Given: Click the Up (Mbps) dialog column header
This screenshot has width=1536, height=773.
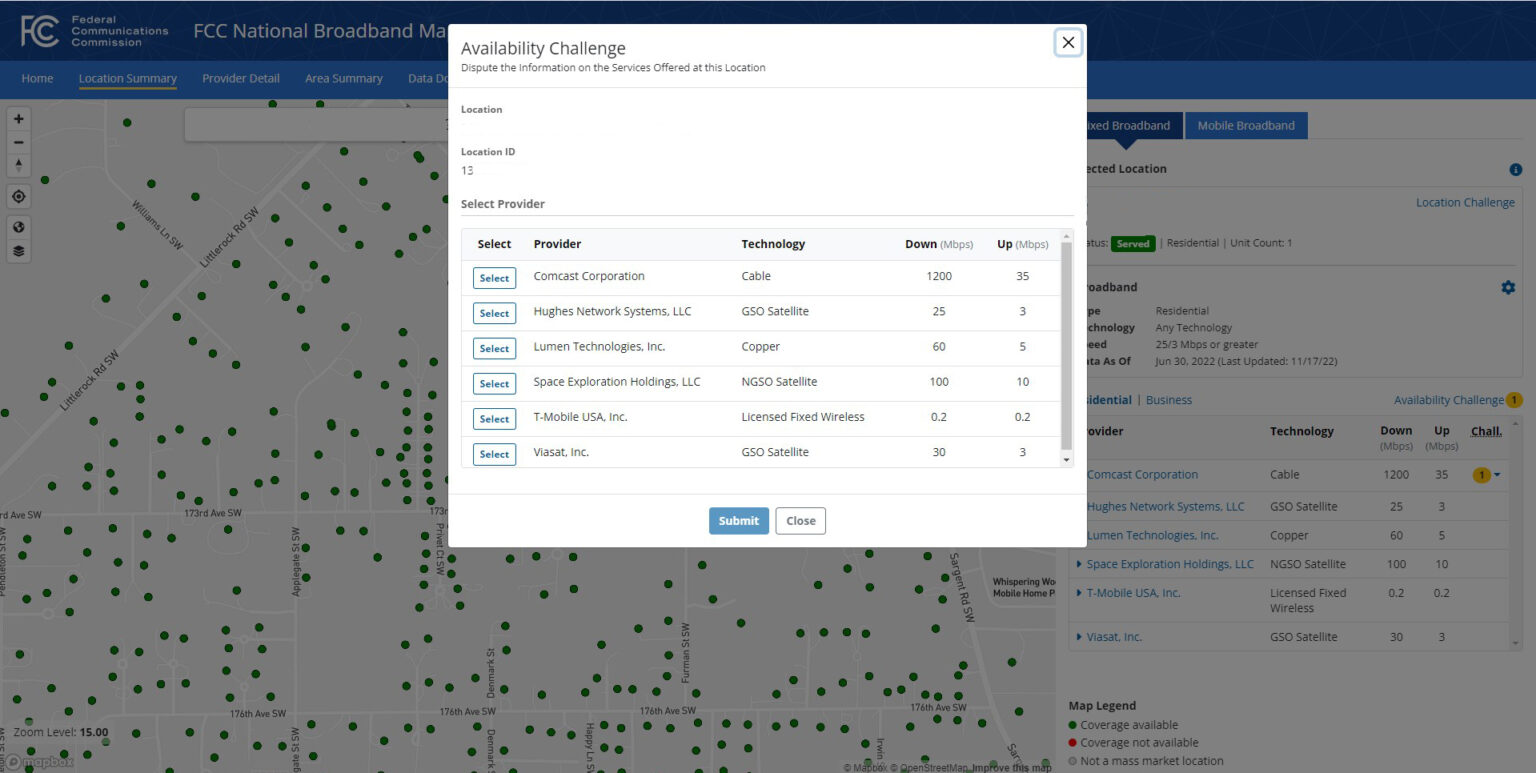Looking at the screenshot, I should click(x=1022, y=244).
